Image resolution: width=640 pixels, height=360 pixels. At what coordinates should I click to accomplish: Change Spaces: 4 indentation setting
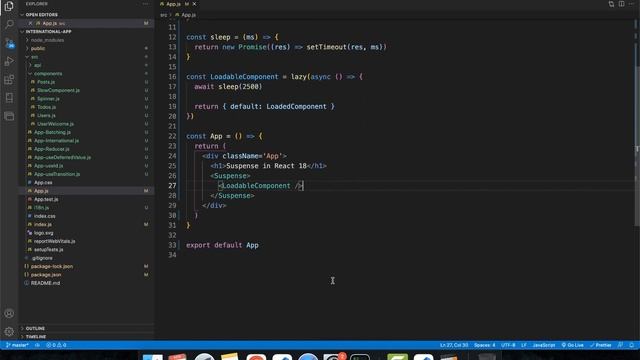point(484,345)
